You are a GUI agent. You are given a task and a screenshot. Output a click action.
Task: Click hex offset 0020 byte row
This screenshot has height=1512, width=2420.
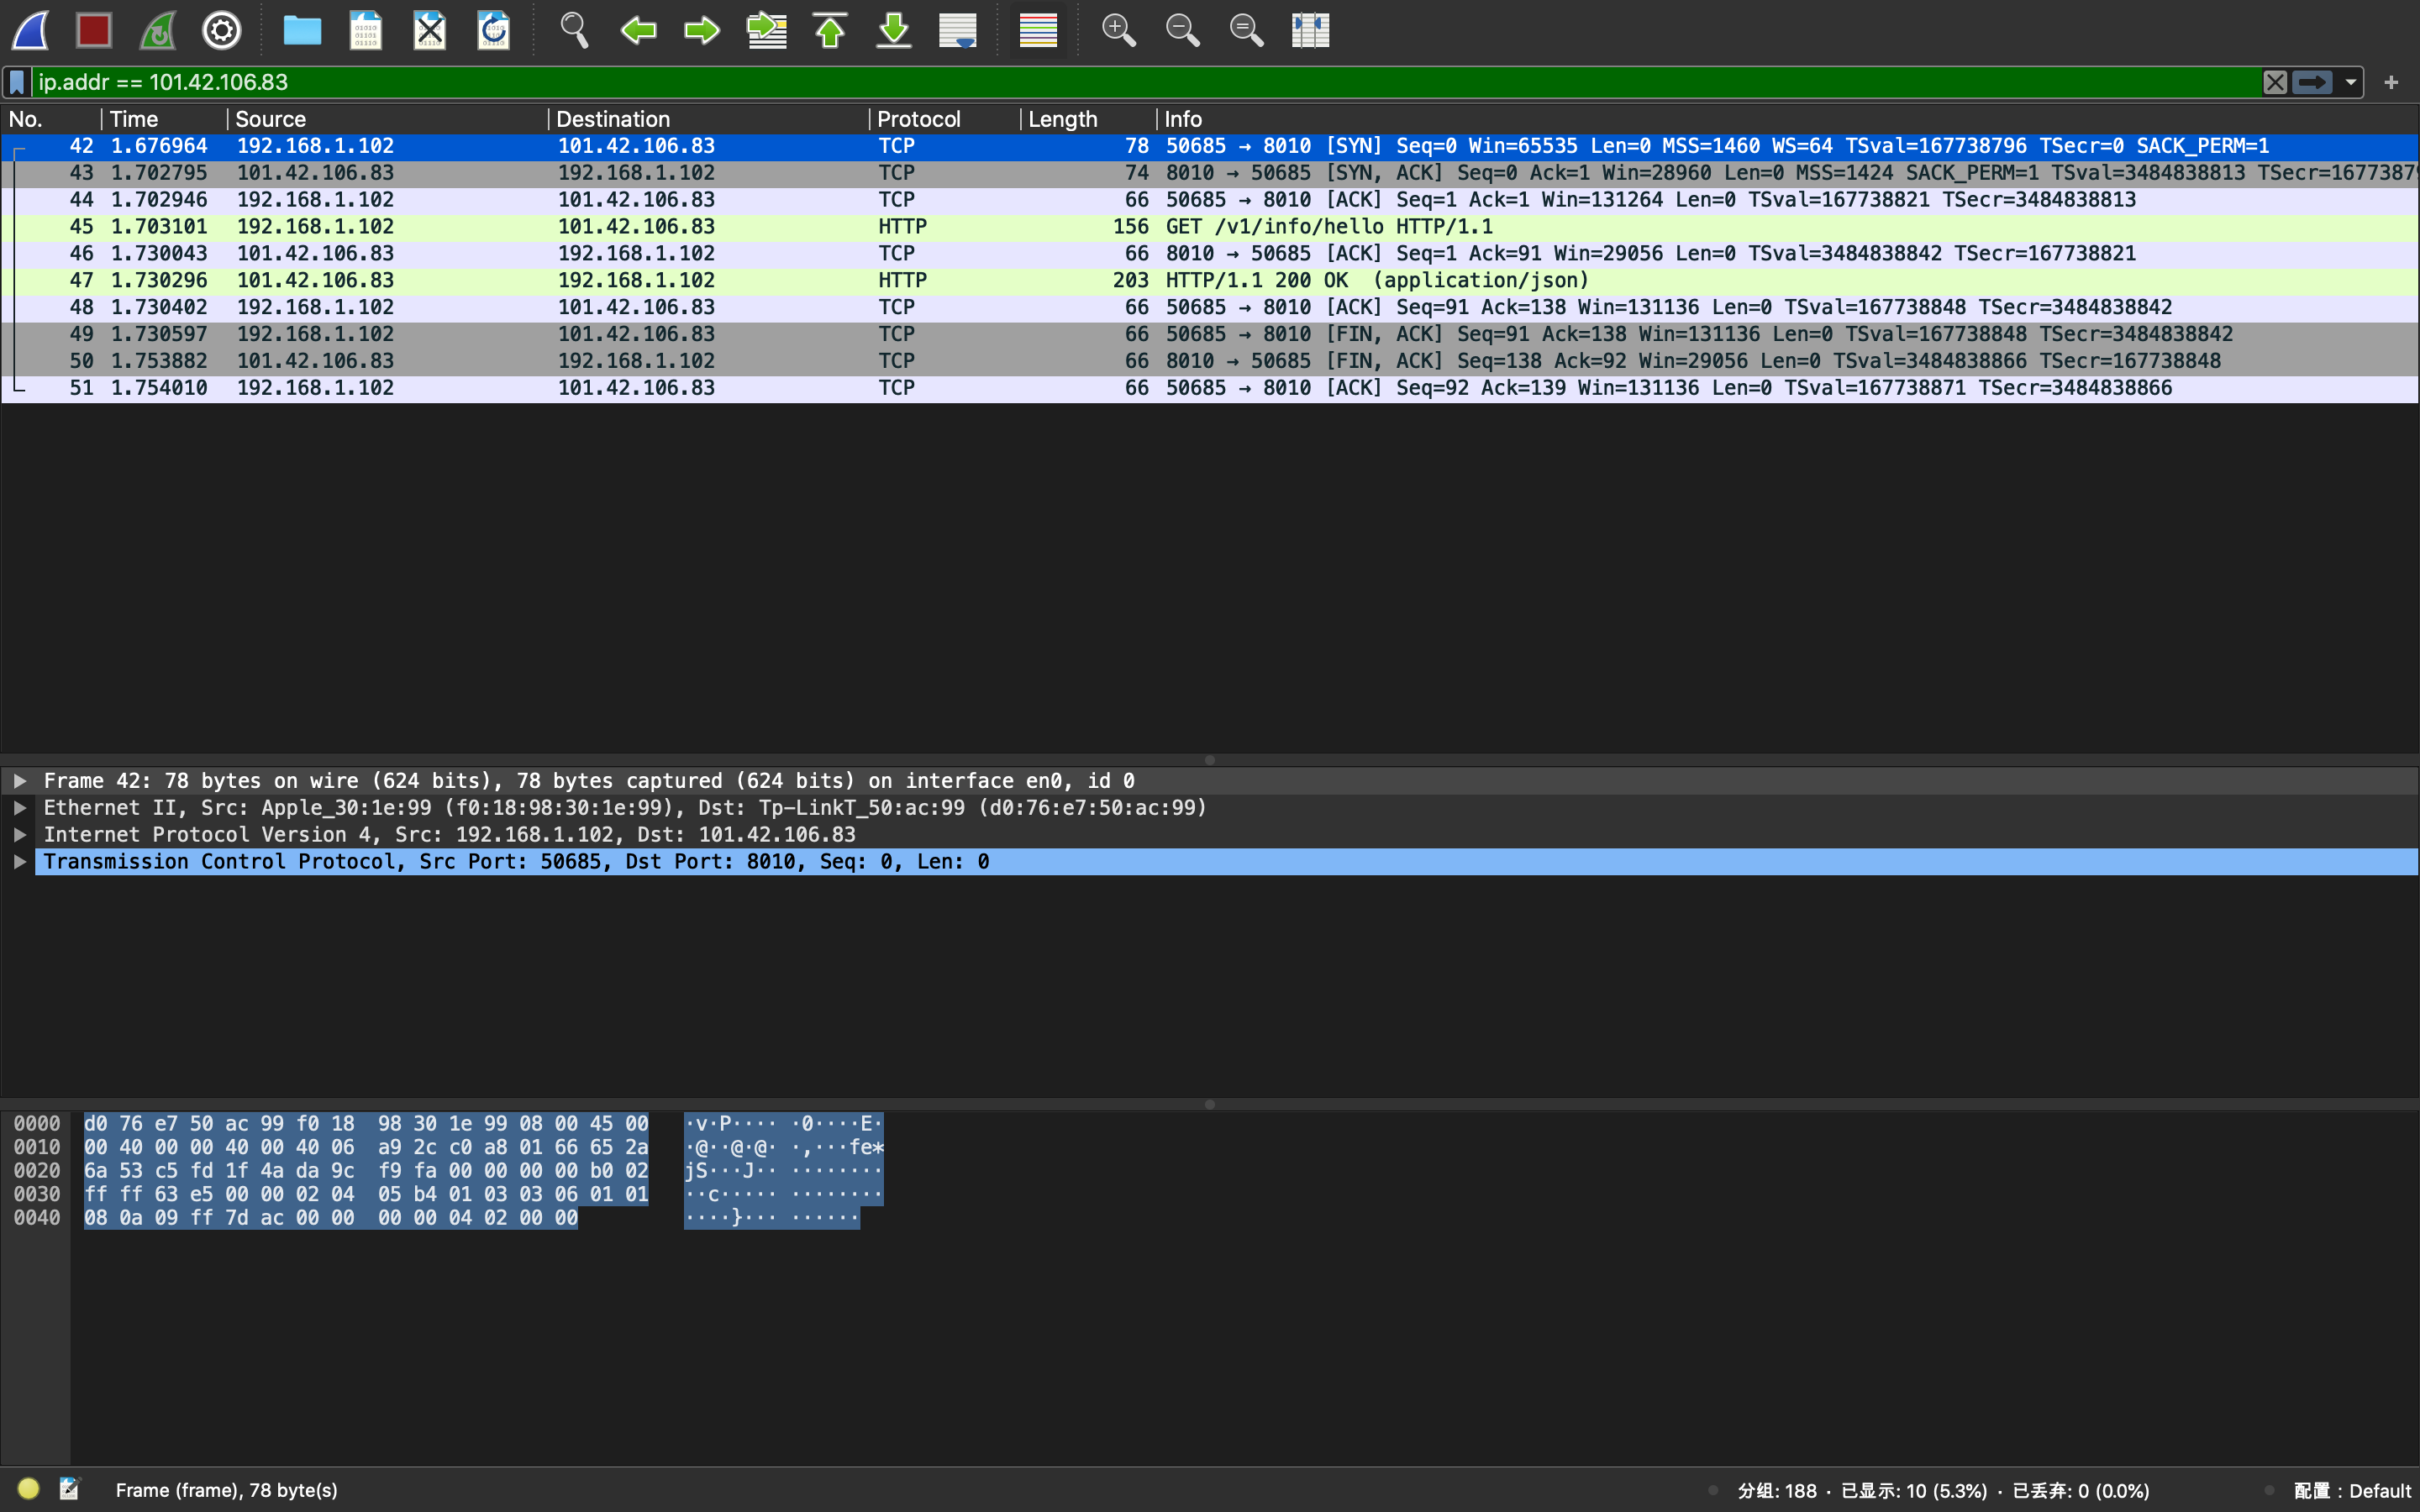pyautogui.click(x=366, y=1171)
